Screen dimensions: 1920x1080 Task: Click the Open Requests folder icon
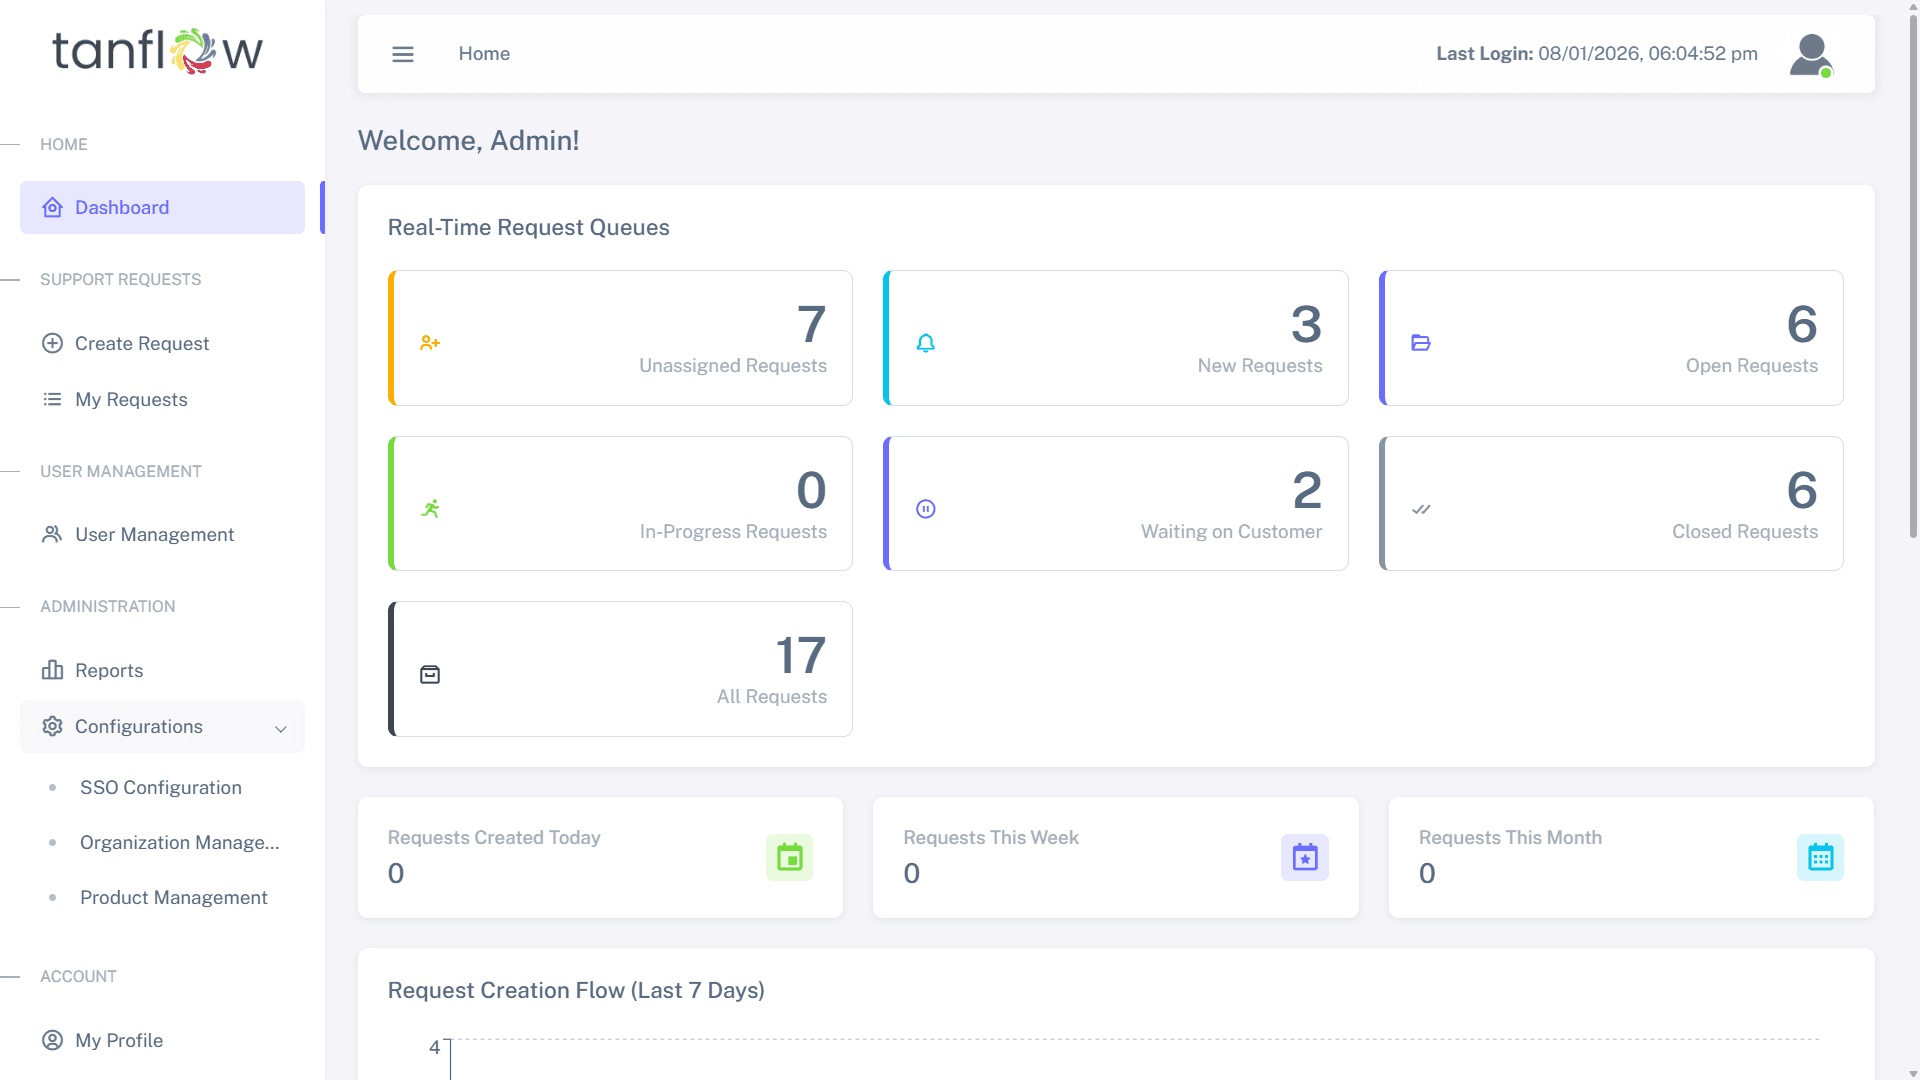click(1421, 342)
